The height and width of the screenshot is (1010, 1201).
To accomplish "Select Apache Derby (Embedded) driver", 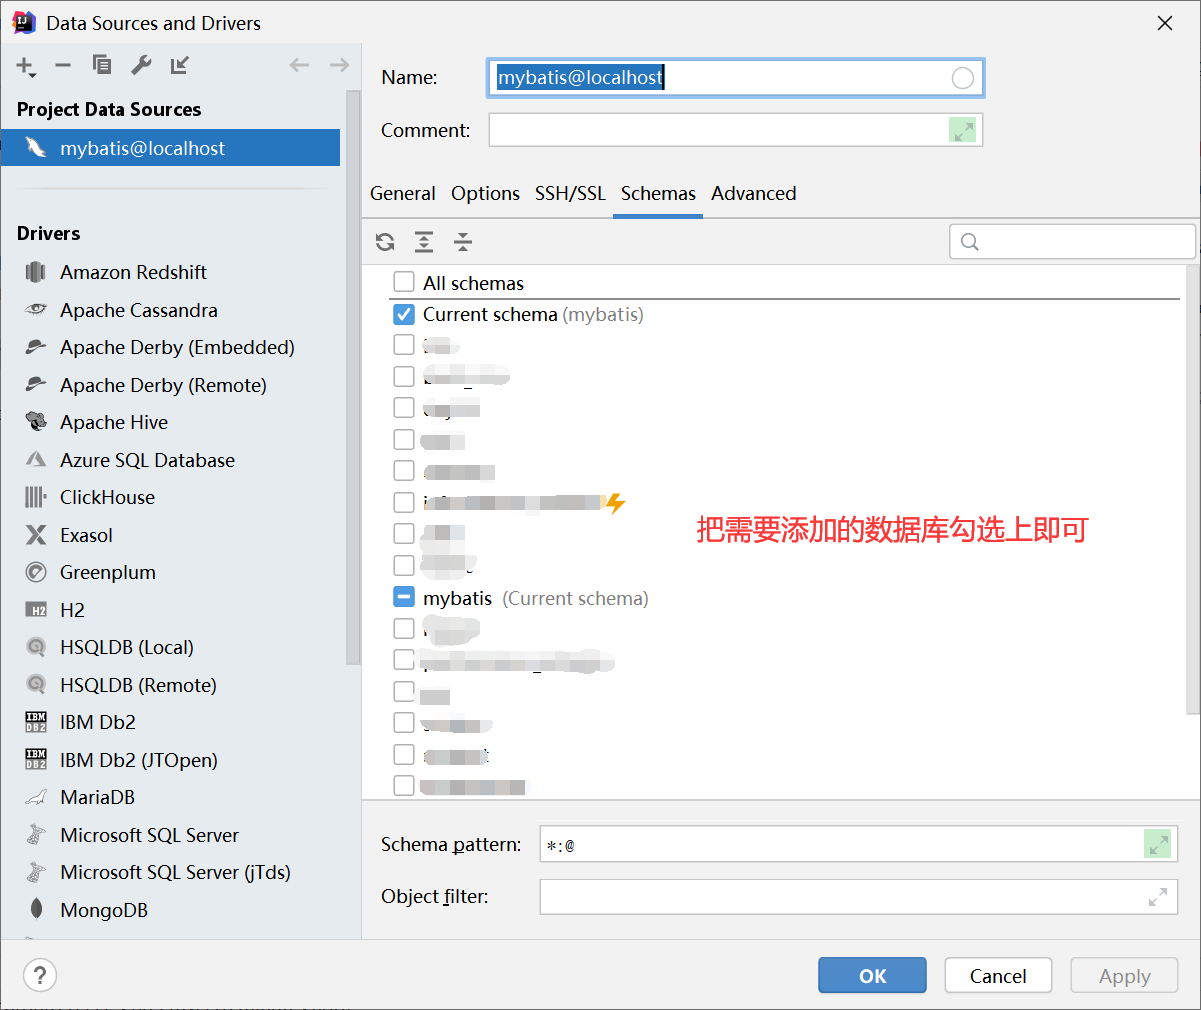I will tap(177, 347).
